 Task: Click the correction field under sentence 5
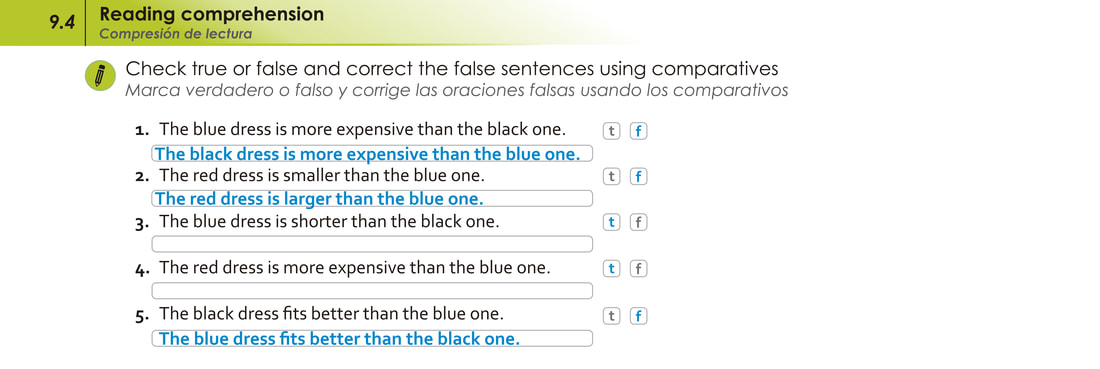[373, 338]
